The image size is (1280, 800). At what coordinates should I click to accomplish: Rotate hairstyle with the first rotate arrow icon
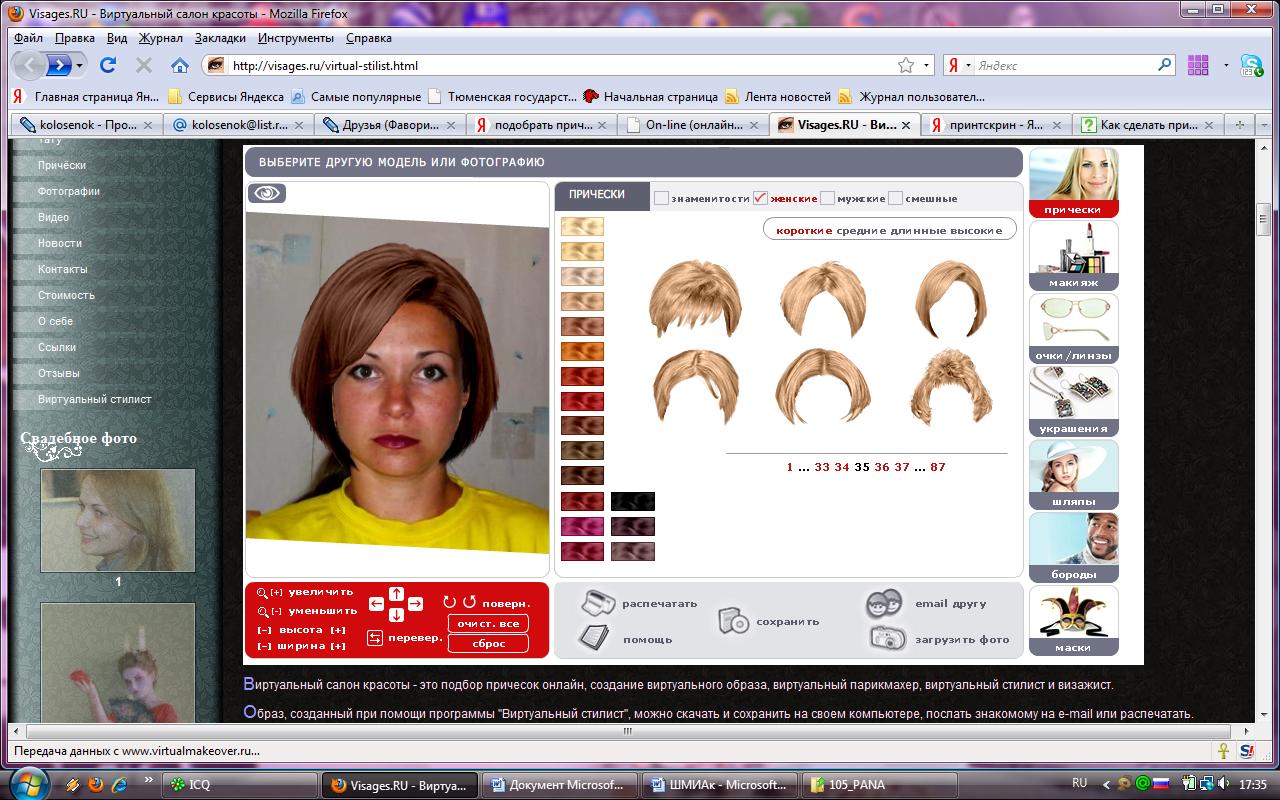(x=449, y=602)
